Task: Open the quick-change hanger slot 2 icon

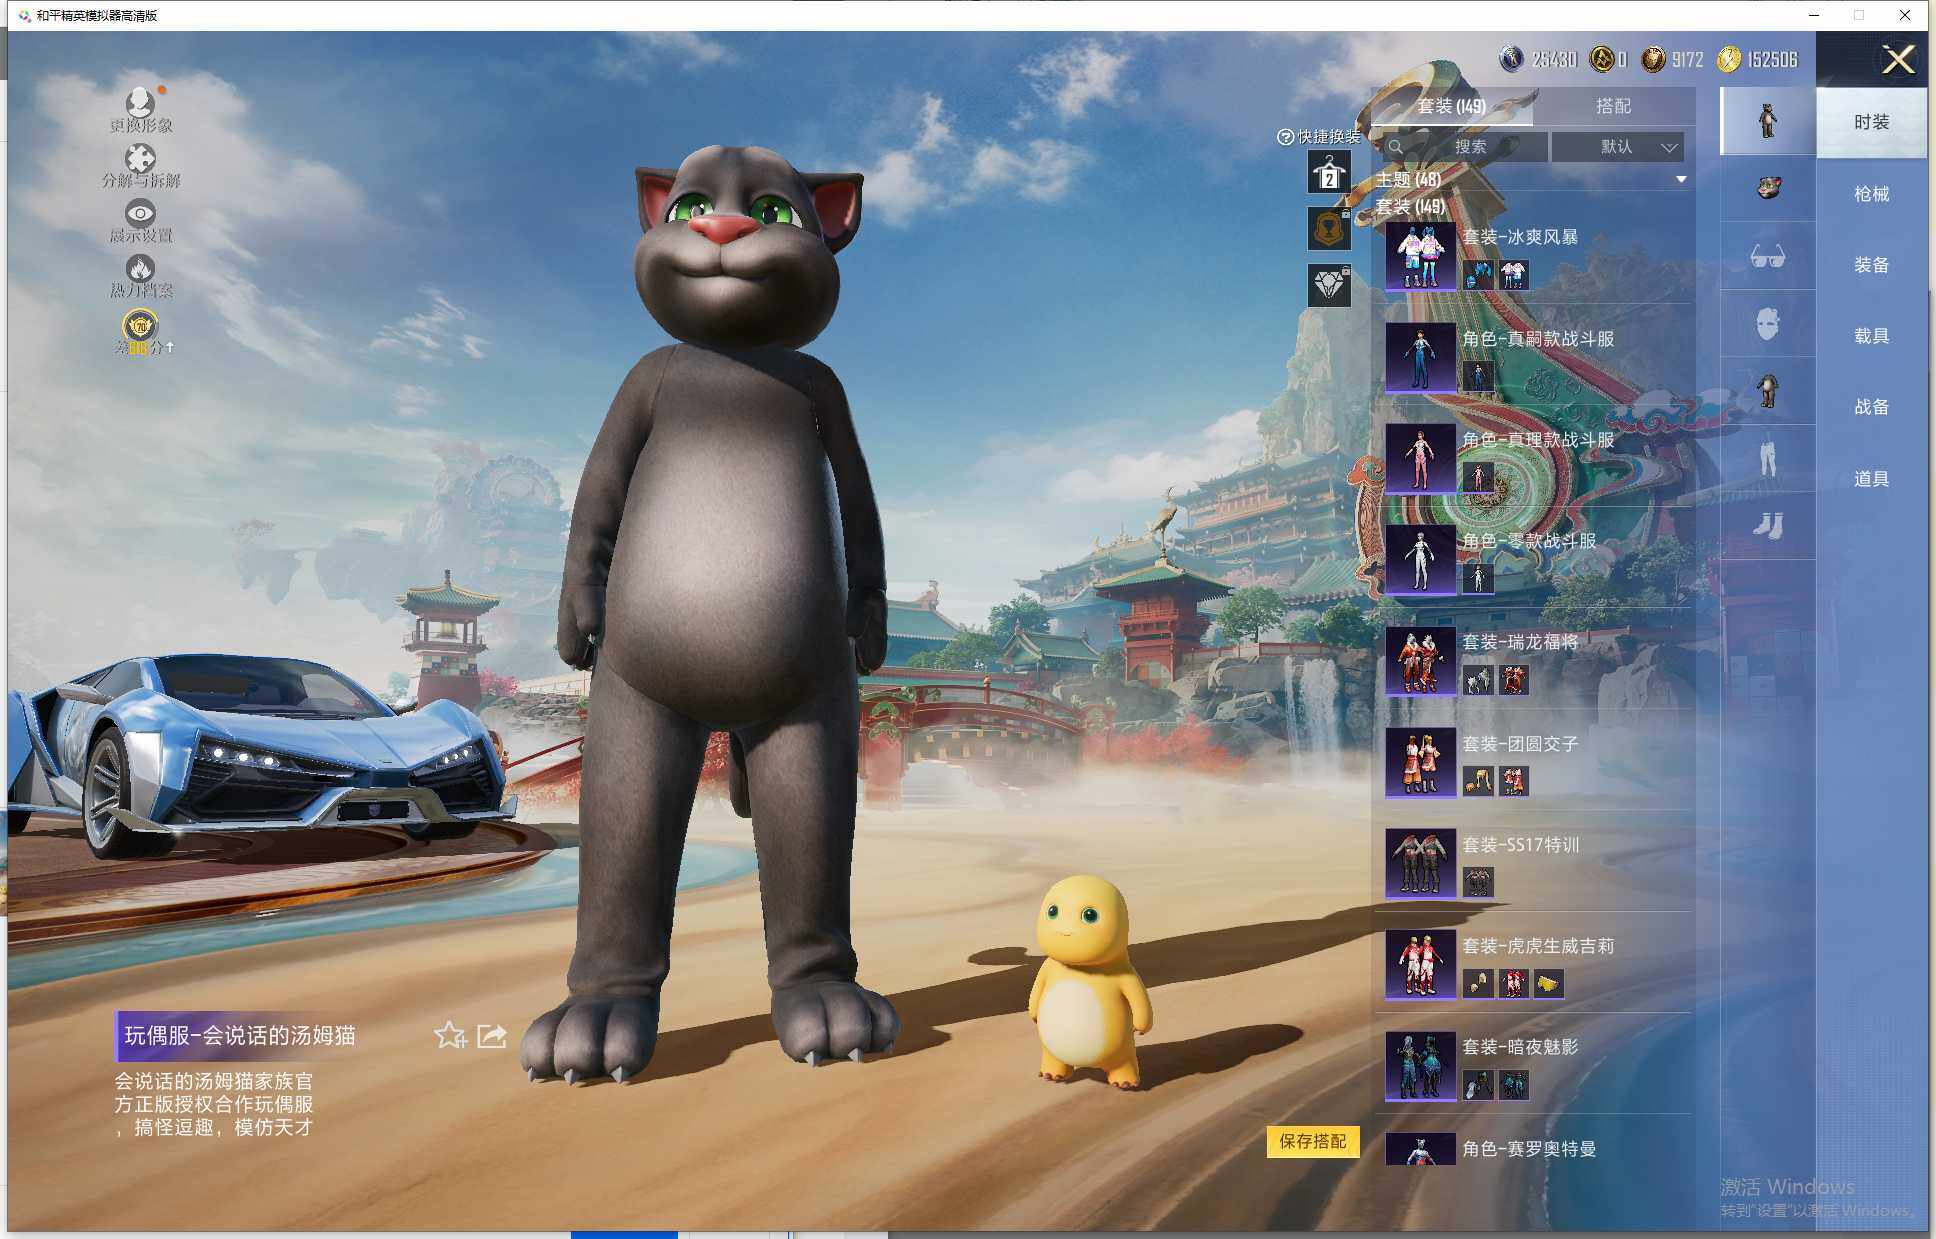Action: (1329, 173)
